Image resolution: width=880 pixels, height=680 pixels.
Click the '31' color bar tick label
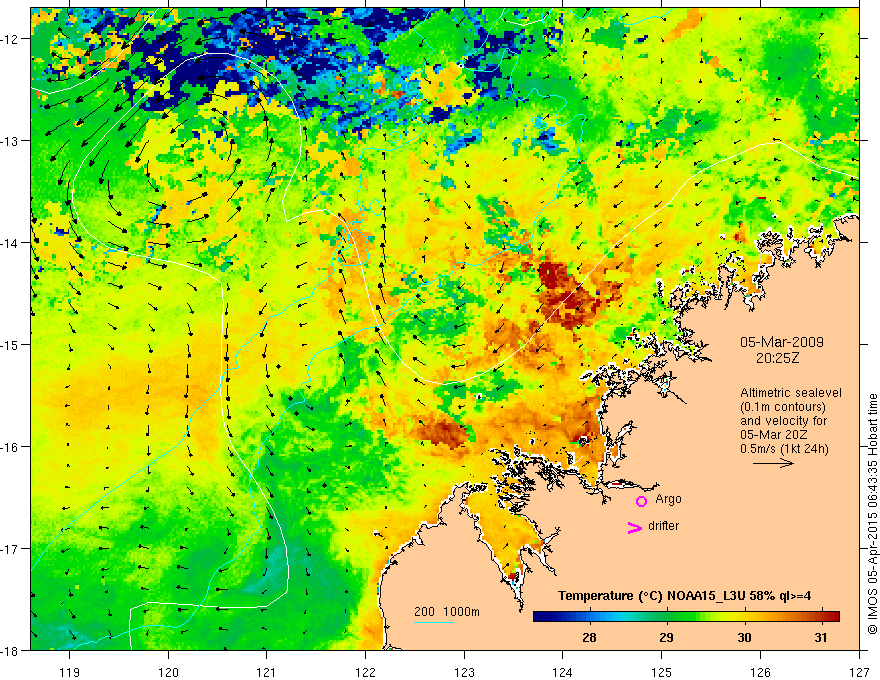[821, 637]
